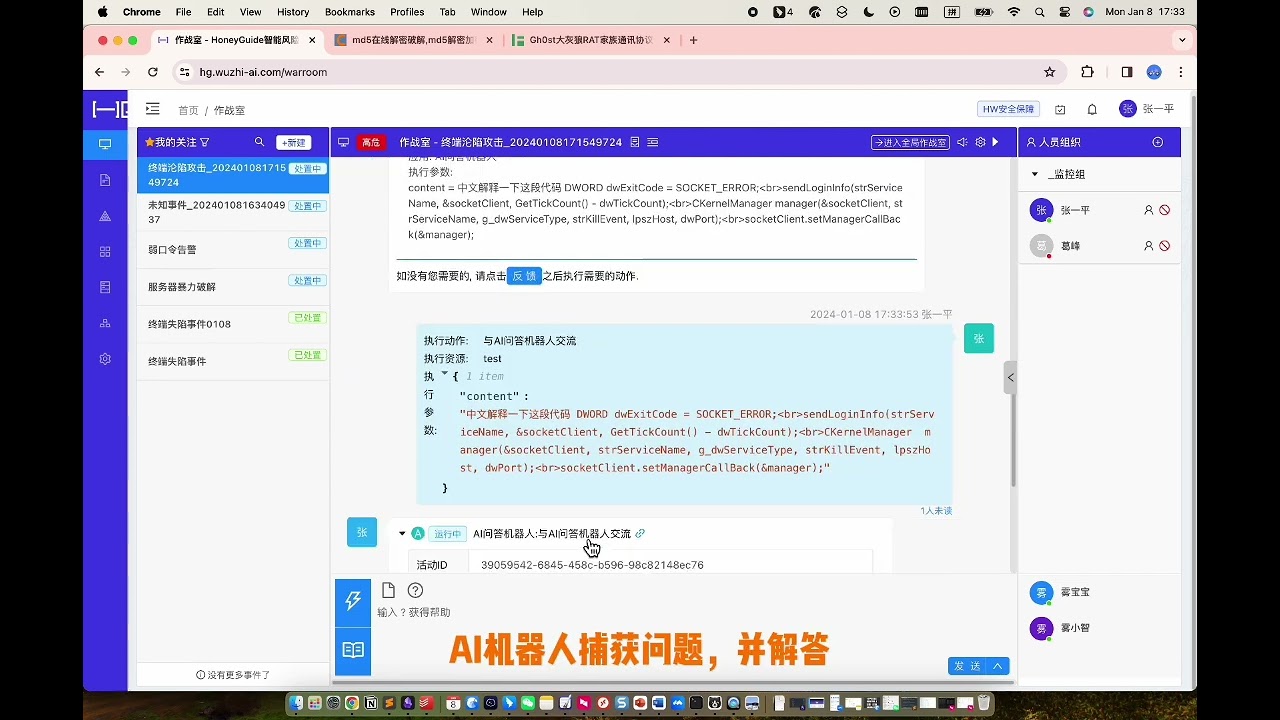Screen dimensions: 1280x720
Task: Click the 发送 button
Action: click(968, 666)
